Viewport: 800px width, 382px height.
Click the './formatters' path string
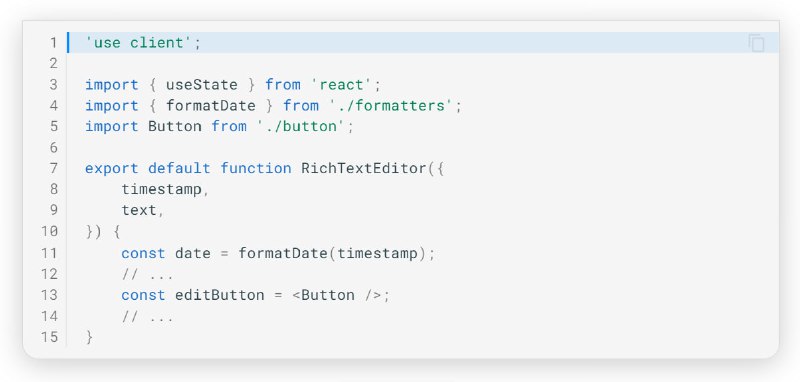click(x=391, y=106)
